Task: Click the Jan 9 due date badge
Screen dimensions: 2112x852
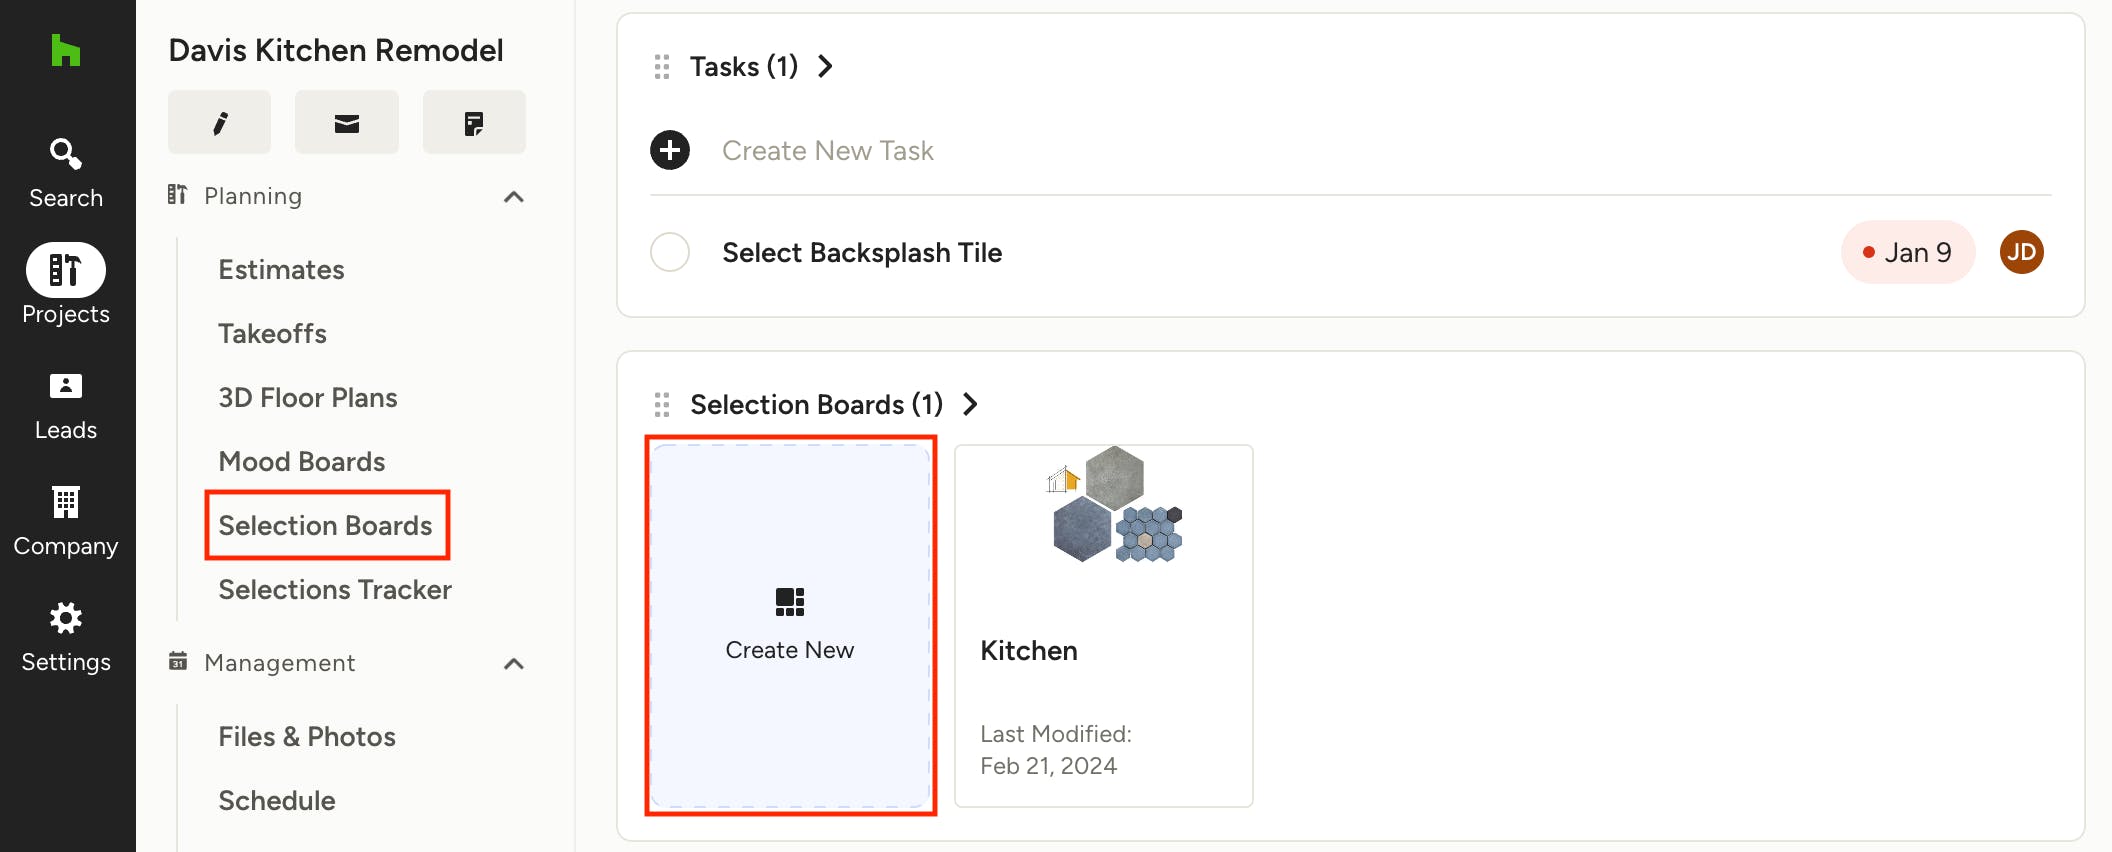Action: [1907, 252]
